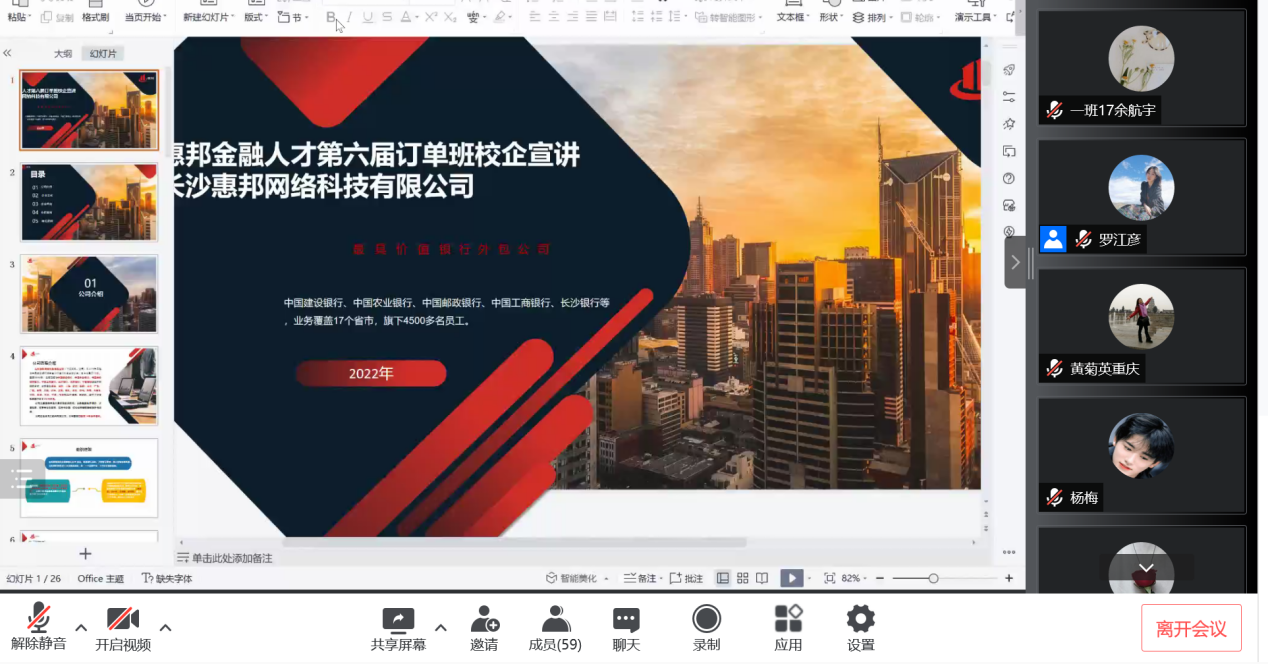Expand video options arrow beside 开启视频
Image resolution: width=1268 pixels, height=664 pixels.
pos(165,627)
